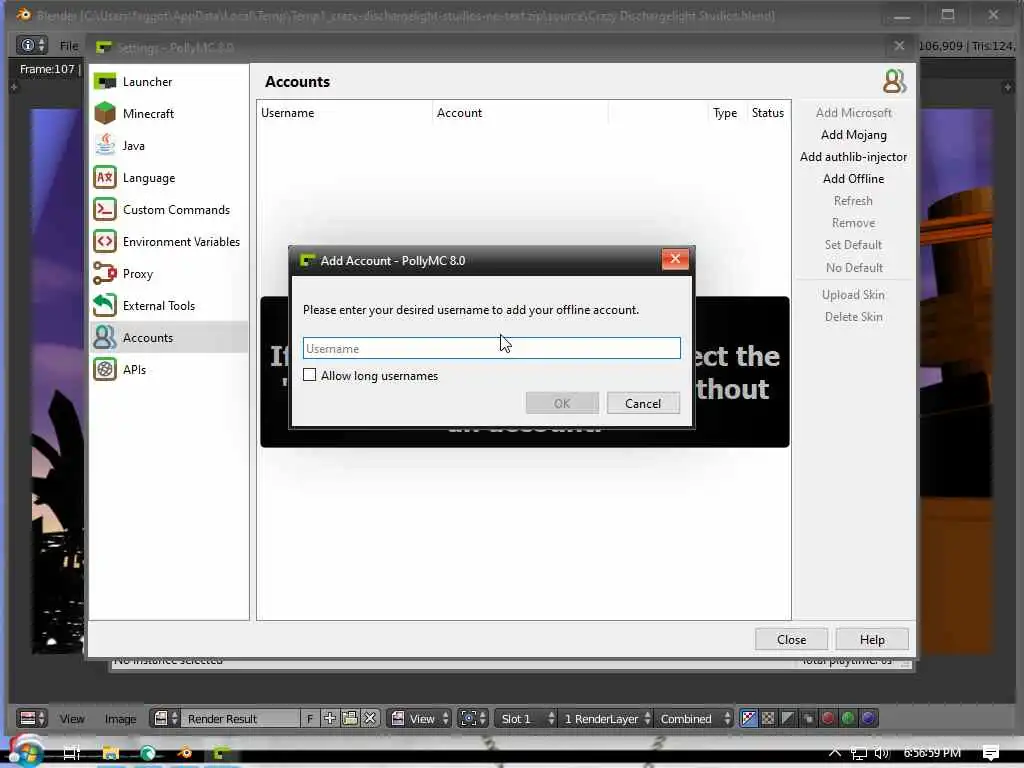This screenshot has height=768, width=1024.
Task: Click Close button in Settings window
Action: coord(792,639)
